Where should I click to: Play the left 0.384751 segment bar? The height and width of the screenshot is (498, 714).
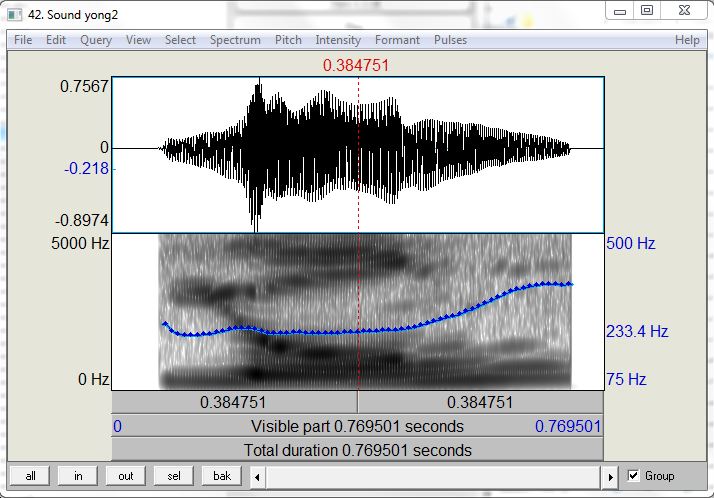[235, 402]
